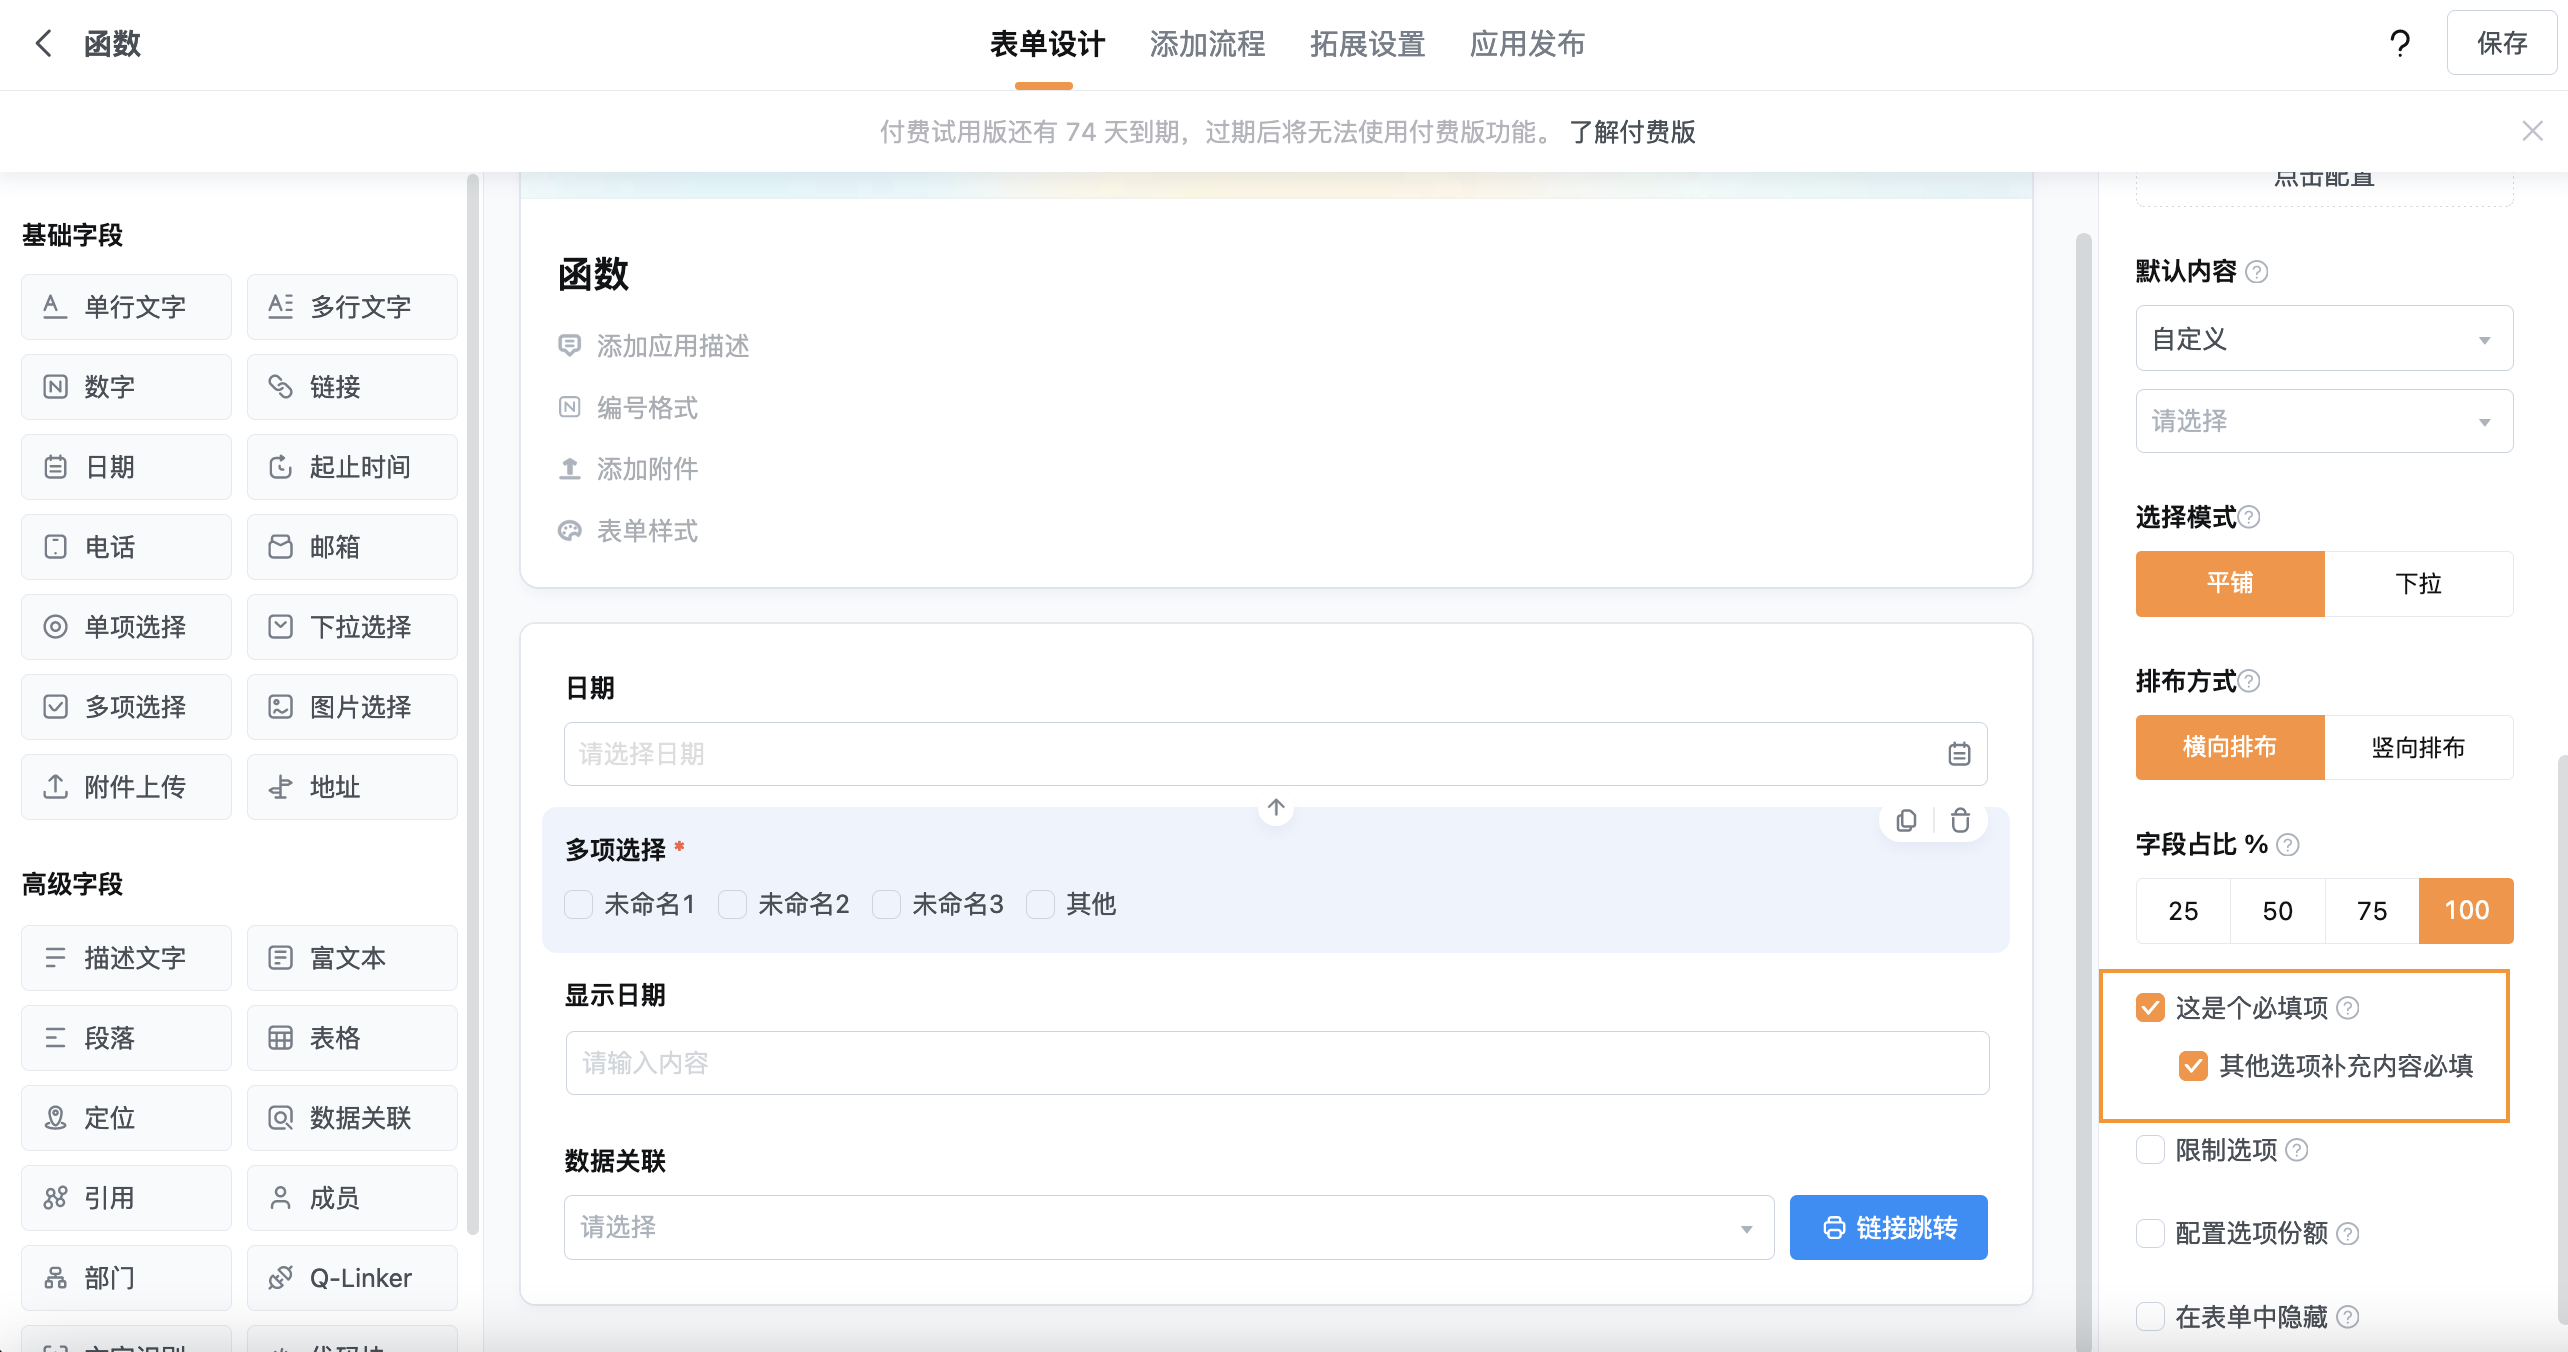Click the 保存 button
2568x1352 pixels.
click(2501, 43)
